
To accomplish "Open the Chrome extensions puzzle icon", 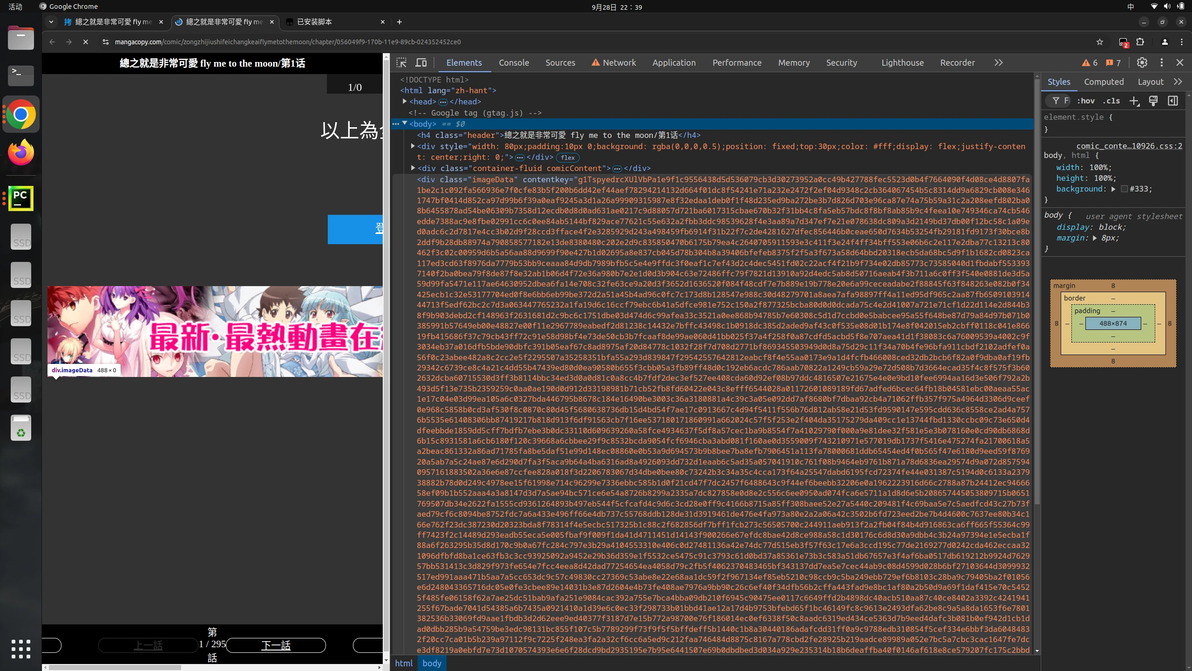I will coord(1140,42).
